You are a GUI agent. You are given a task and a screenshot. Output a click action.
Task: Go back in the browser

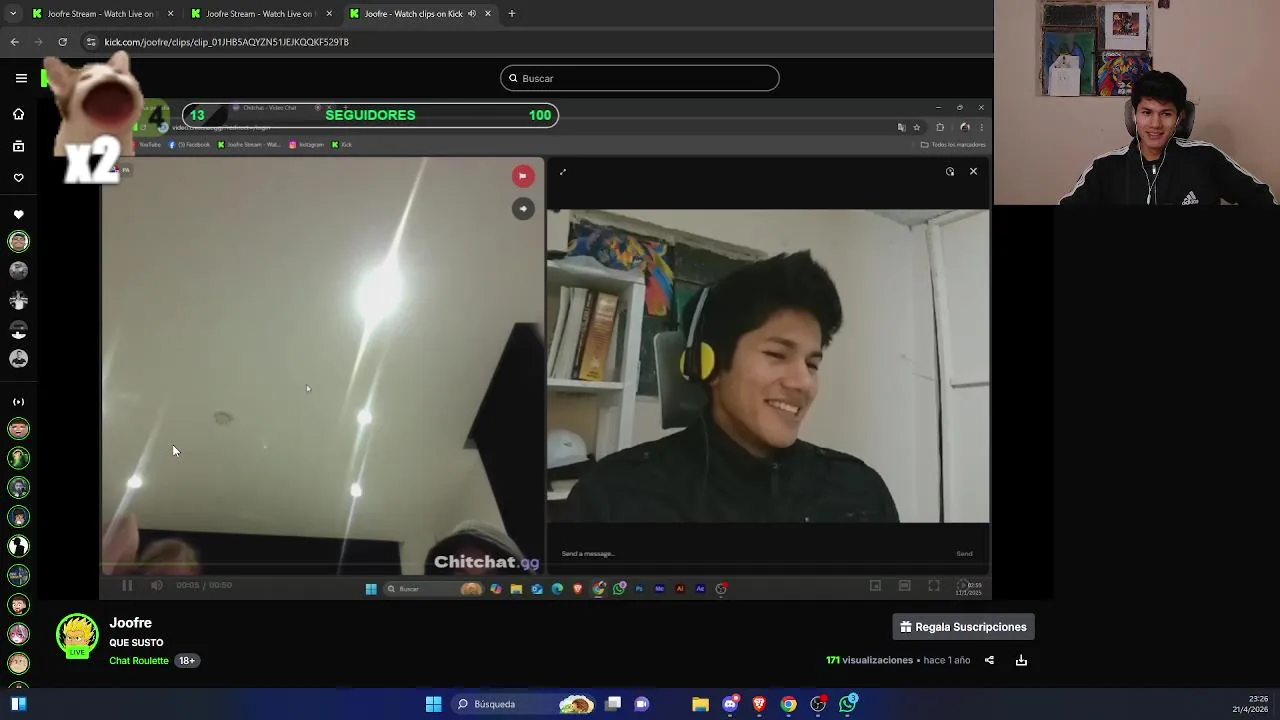[14, 42]
